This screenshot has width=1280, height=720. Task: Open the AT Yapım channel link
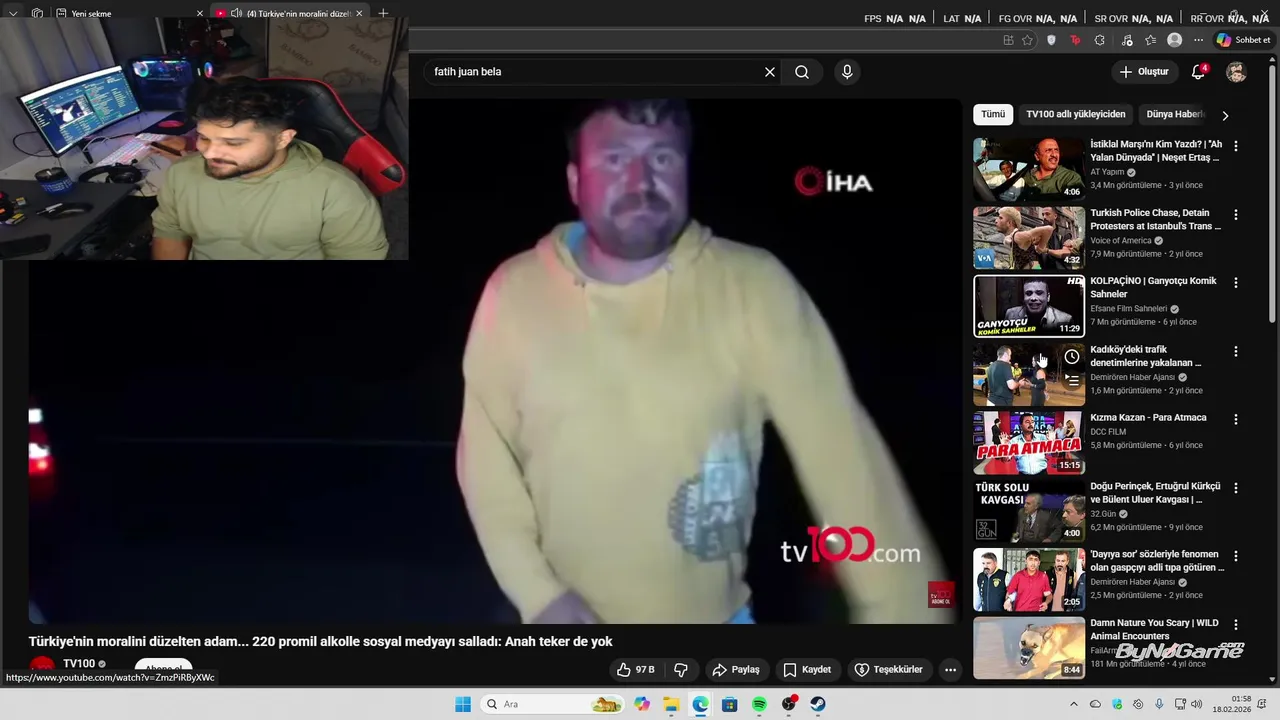1107,172
